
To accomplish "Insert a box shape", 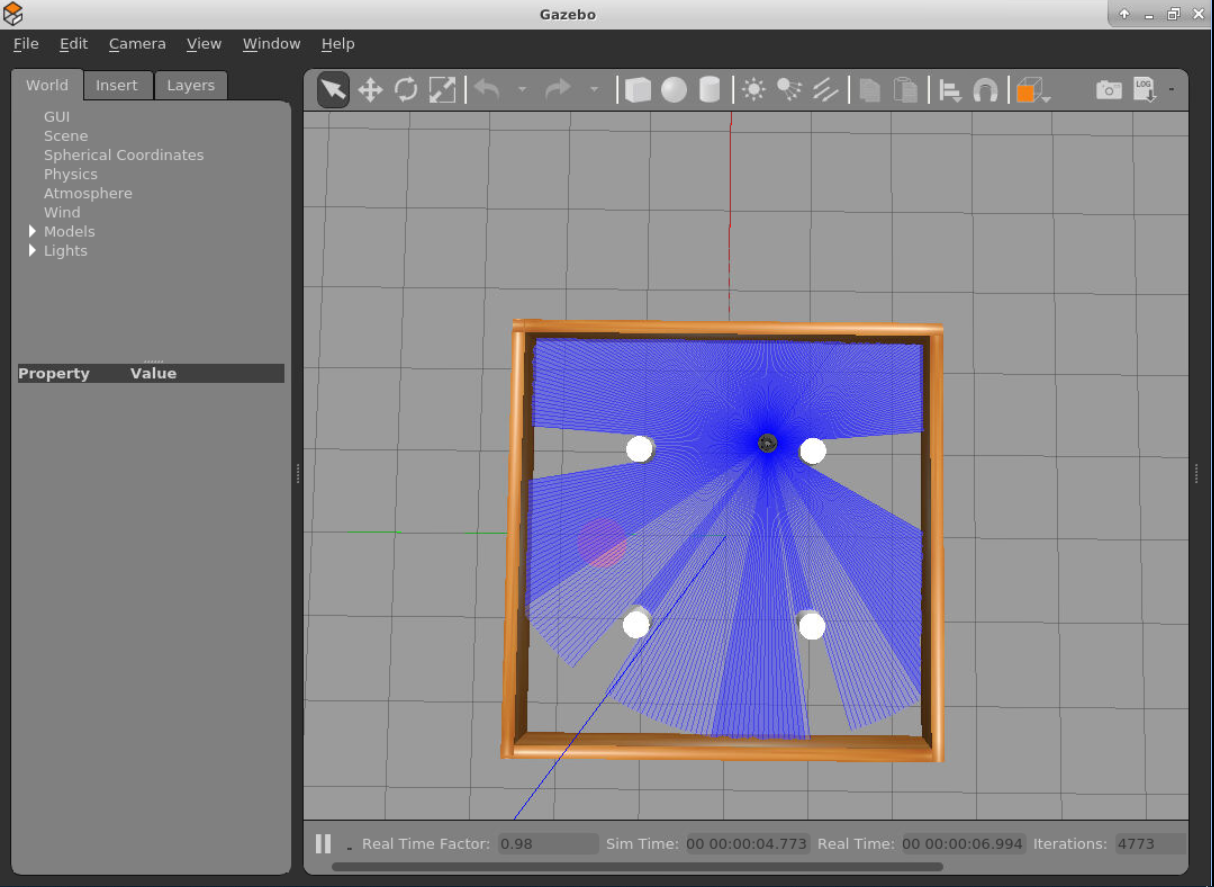I will coord(638,91).
